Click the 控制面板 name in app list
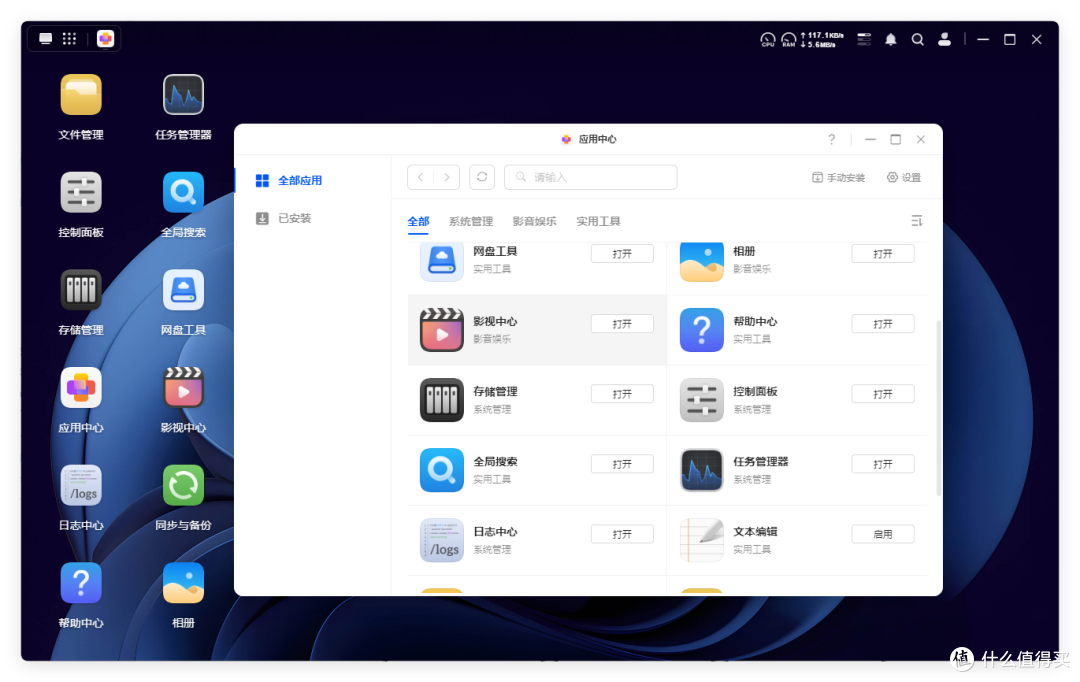1080x682 pixels. pyautogui.click(x=756, y=391)
